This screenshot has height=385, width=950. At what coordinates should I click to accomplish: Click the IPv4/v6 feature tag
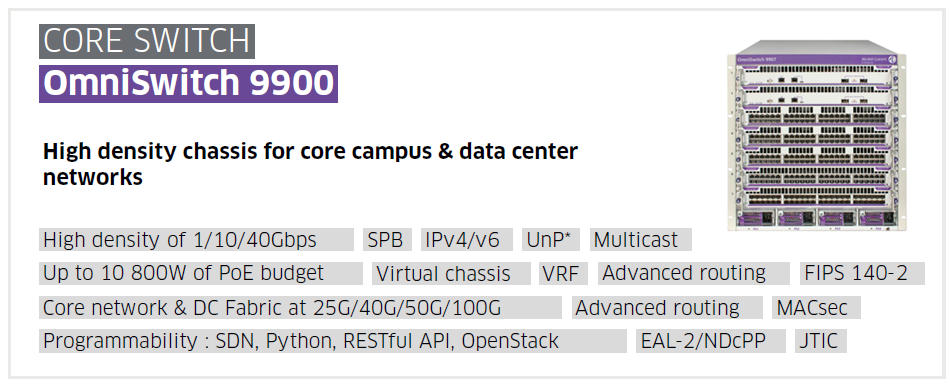[x=467, y=239]
